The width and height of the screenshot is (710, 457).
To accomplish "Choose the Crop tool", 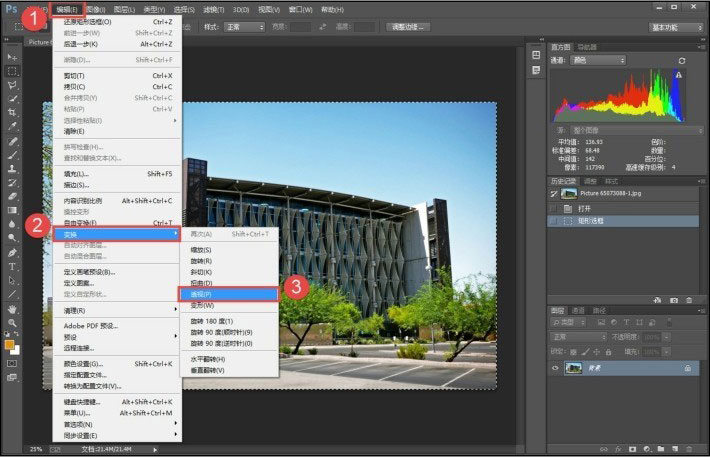I will pos(12,113).
